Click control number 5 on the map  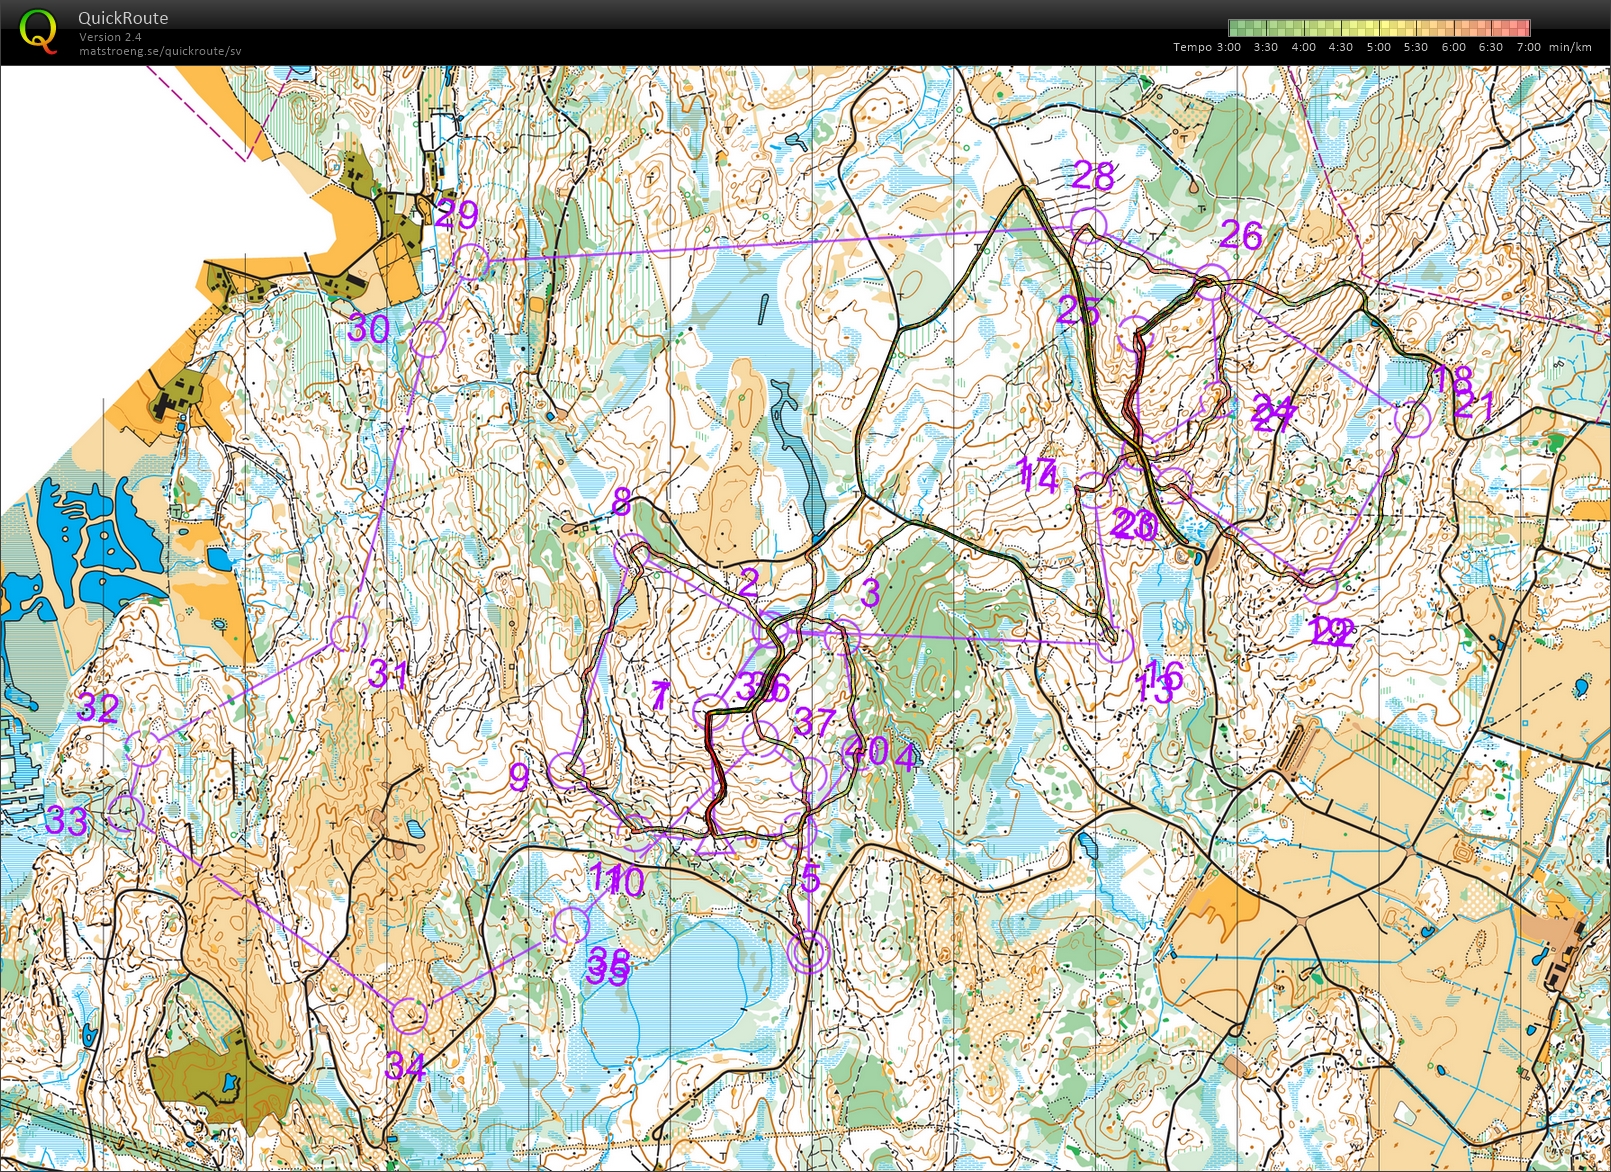point(810,878)
